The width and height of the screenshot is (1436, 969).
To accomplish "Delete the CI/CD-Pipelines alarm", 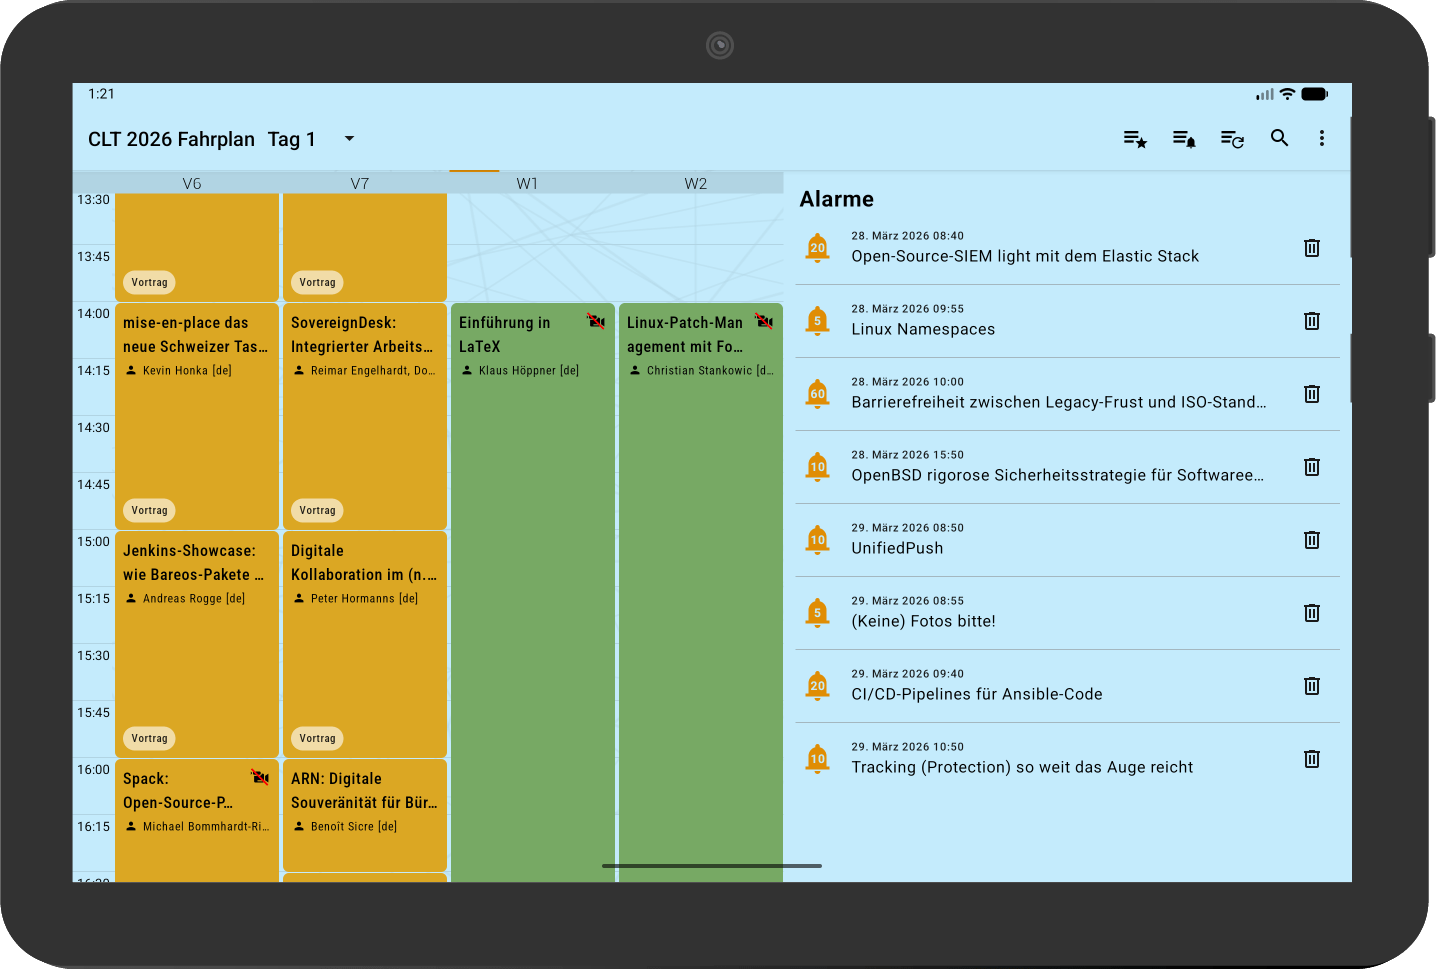I will pos(1312,686).
